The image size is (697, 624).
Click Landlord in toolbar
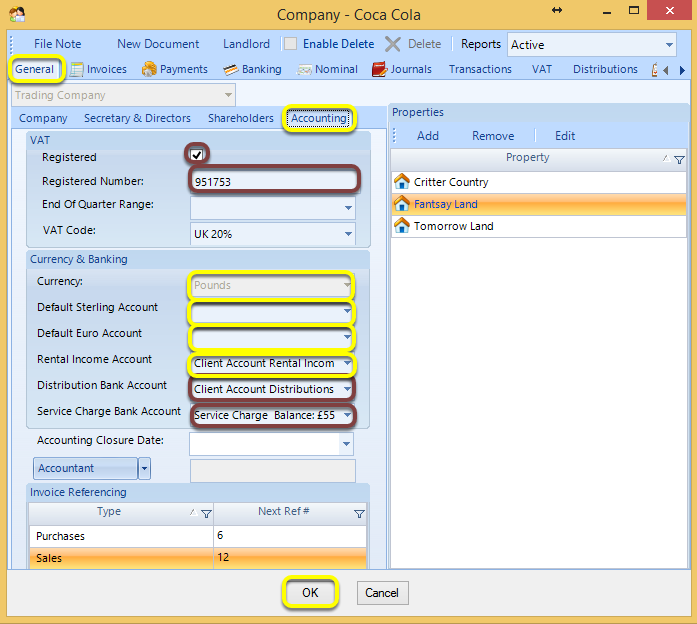pyautogui.click(x=246, y=44)
